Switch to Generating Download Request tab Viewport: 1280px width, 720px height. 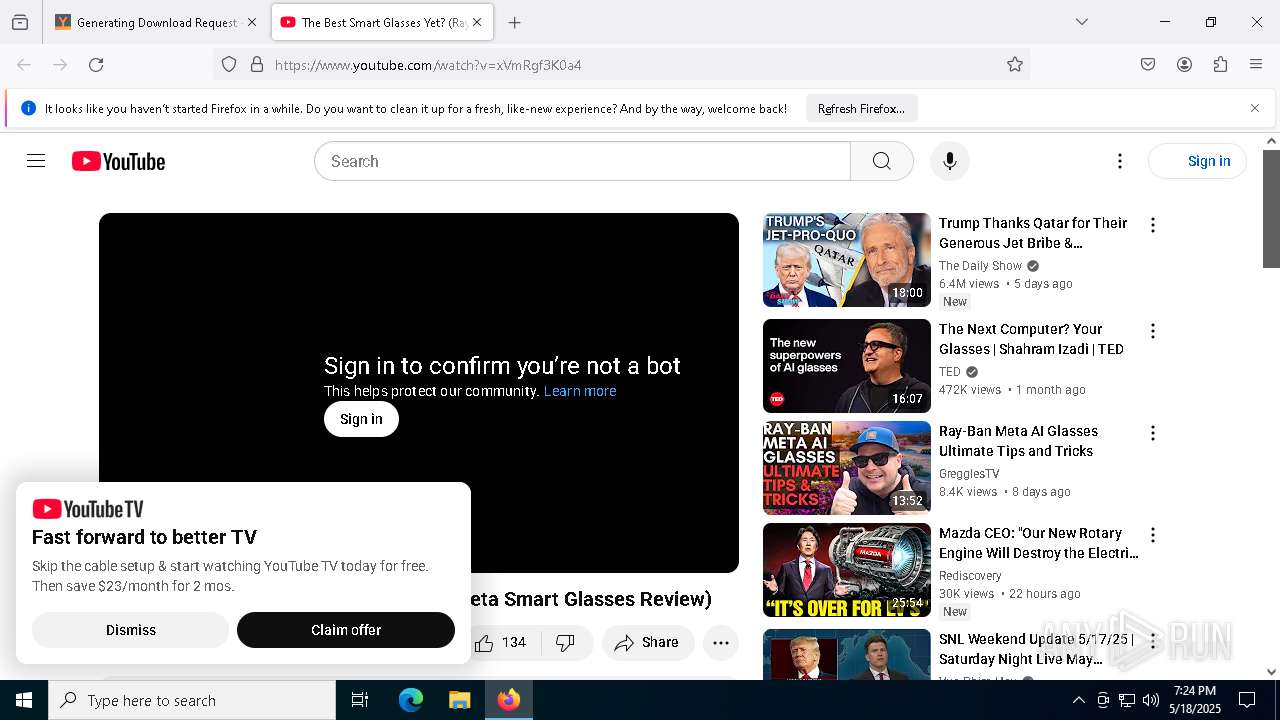coord(156,22)
